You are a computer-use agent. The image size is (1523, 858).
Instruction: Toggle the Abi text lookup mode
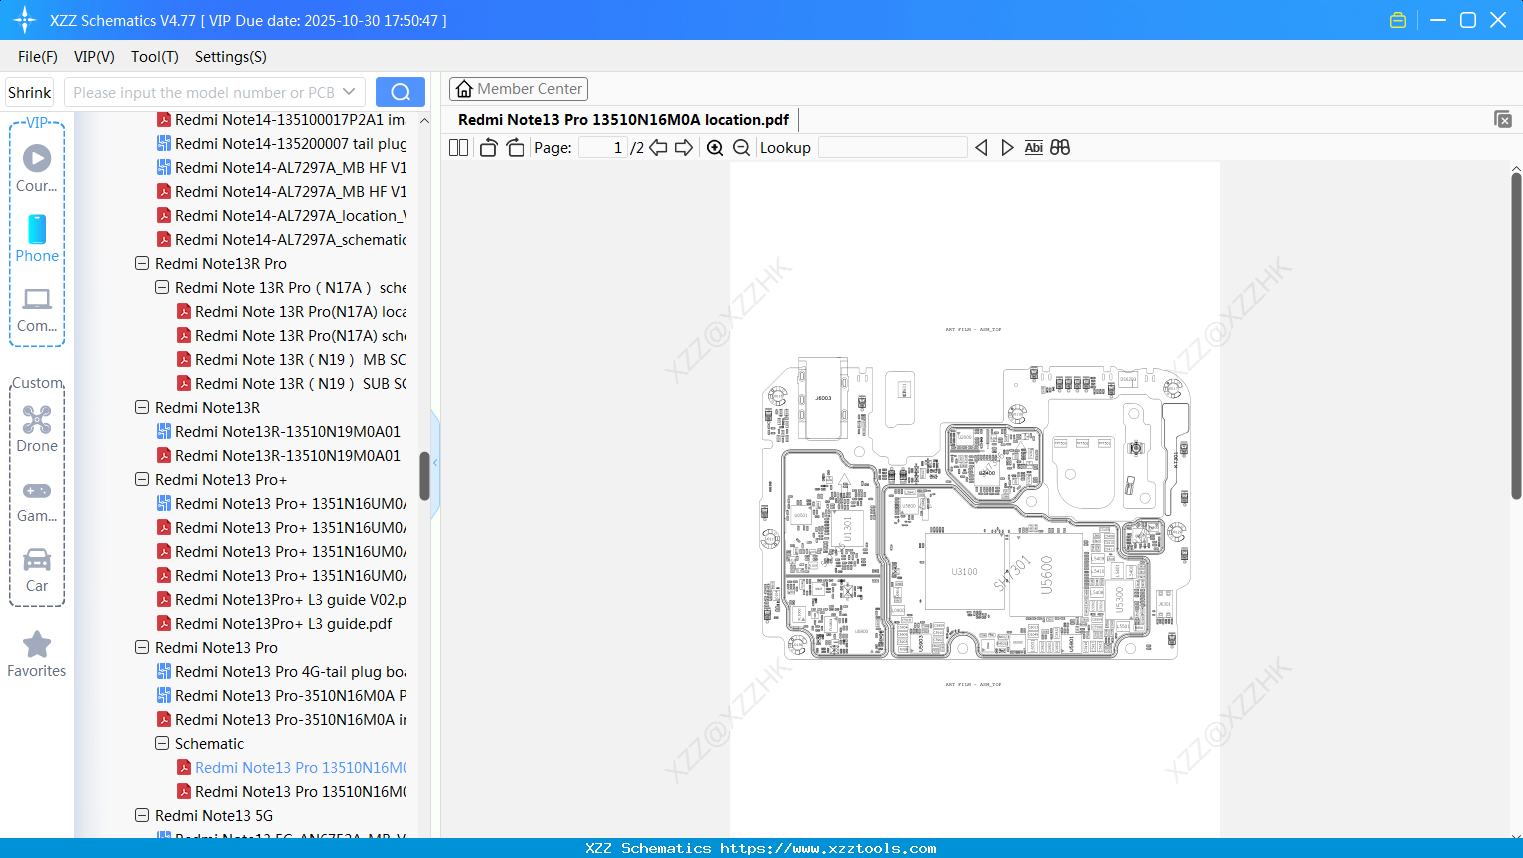click(x=1033, y=147)
